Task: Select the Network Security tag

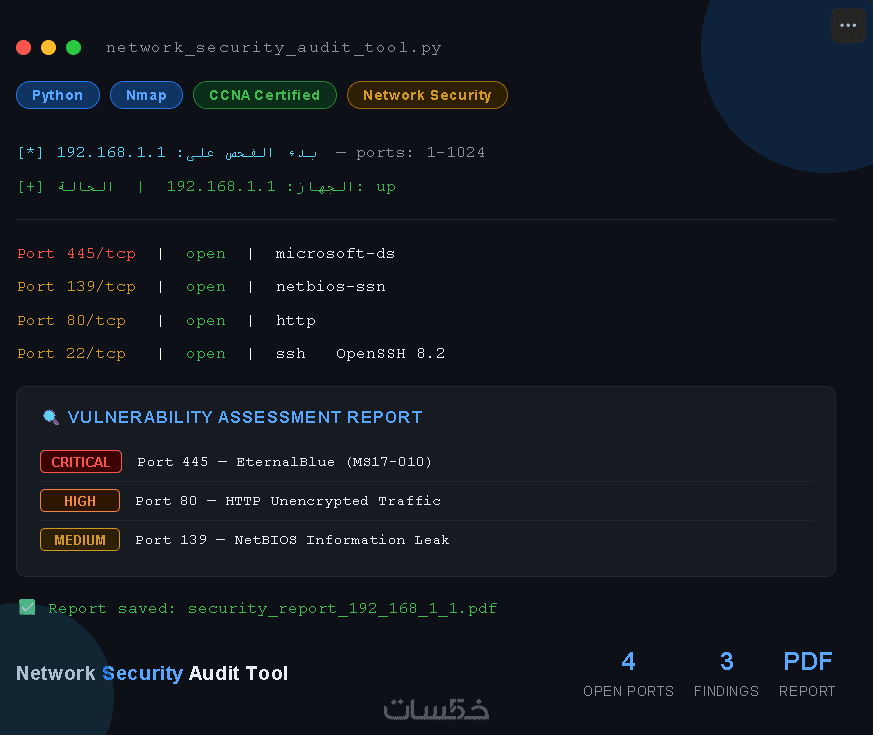Action: click(x=427, y=95)
